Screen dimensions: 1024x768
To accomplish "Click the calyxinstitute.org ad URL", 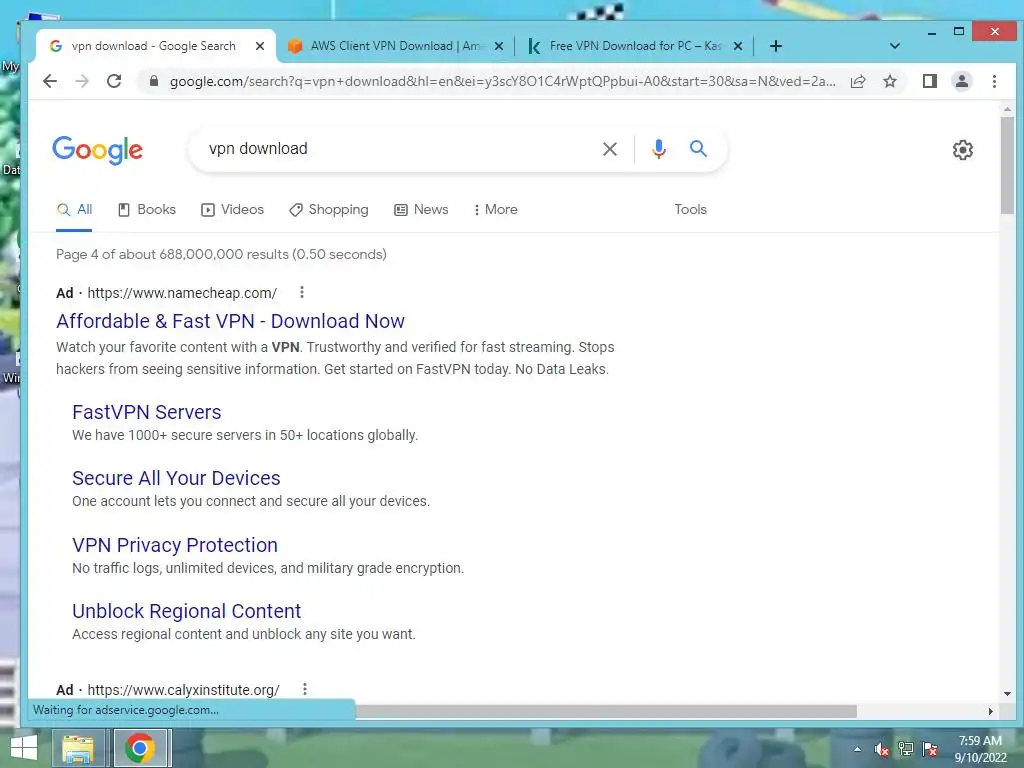I will (x=184, y=690).
